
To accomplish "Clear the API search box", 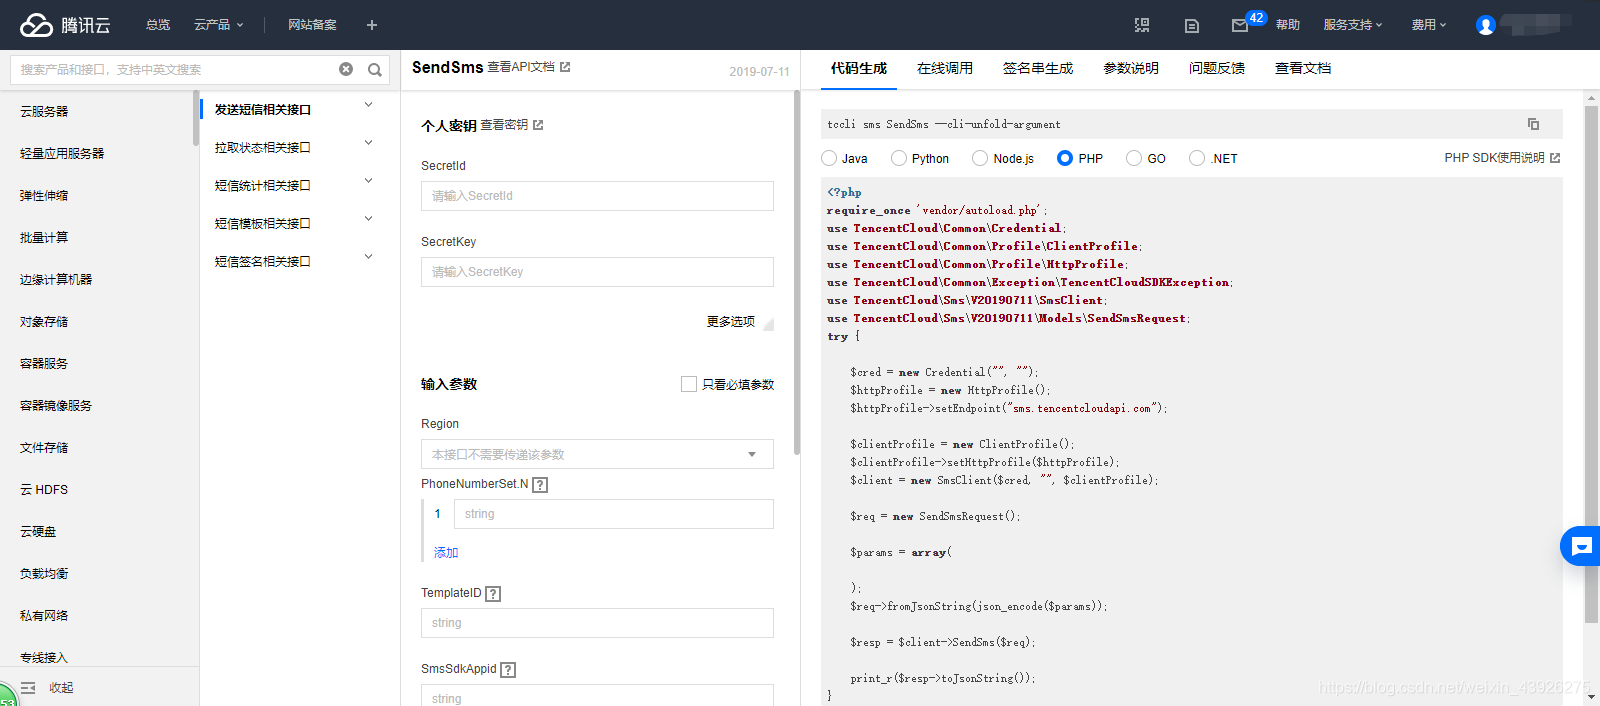I will 346,69.
